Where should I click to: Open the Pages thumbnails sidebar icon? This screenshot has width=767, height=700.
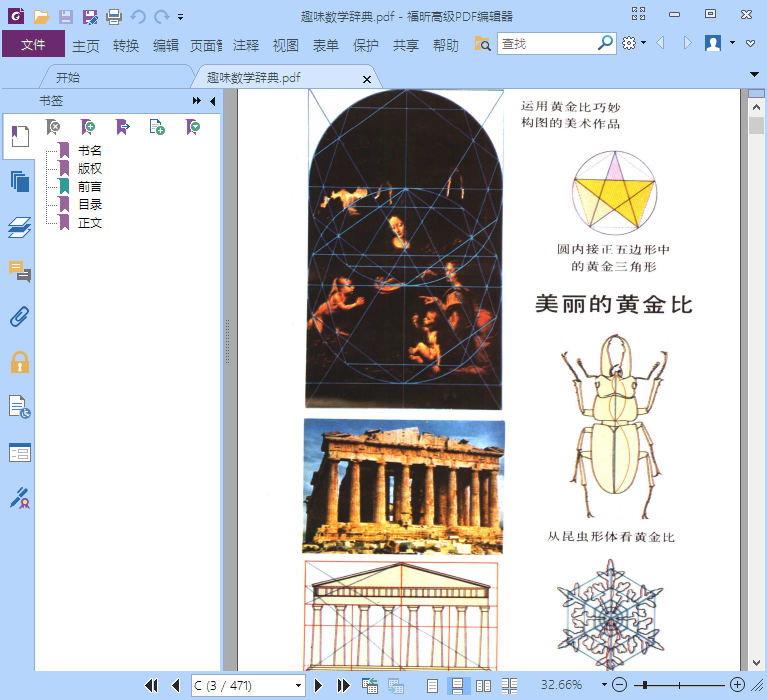pos(20,181)
